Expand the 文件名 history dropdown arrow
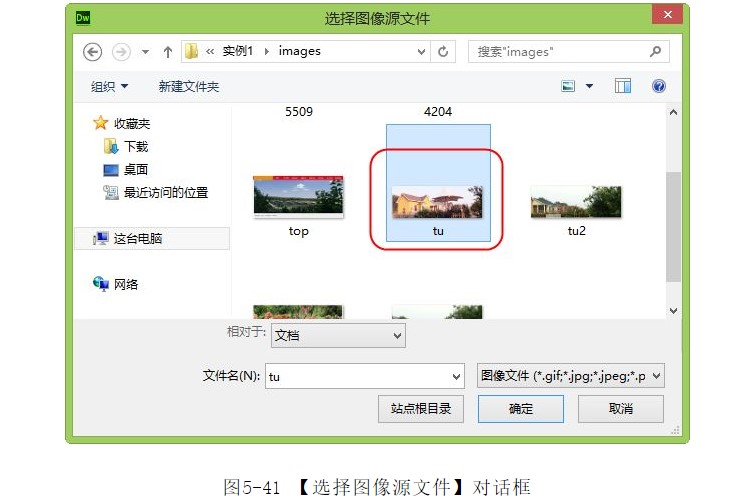This screenshot has width=756, height=500. pyautogui.click(x=457, y=377)
